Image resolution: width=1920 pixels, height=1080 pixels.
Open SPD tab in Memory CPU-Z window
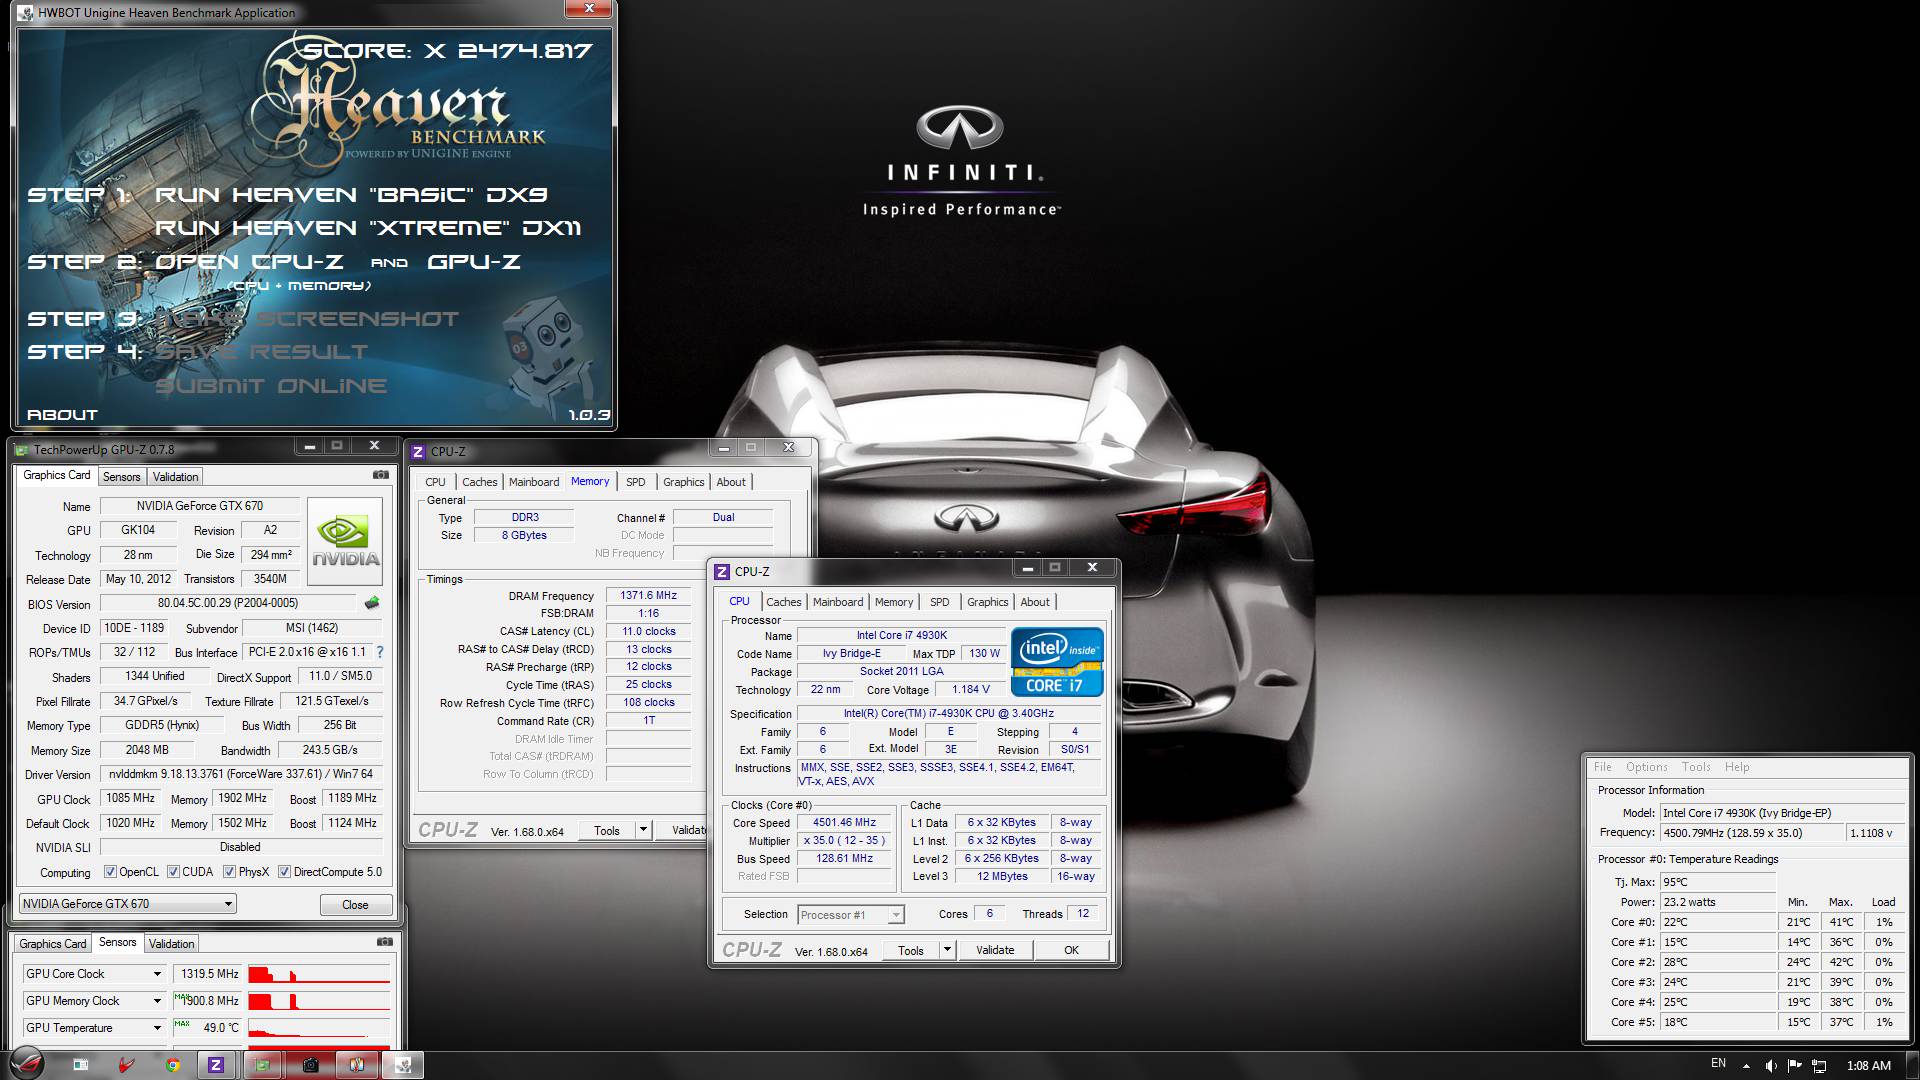point(636,482)
